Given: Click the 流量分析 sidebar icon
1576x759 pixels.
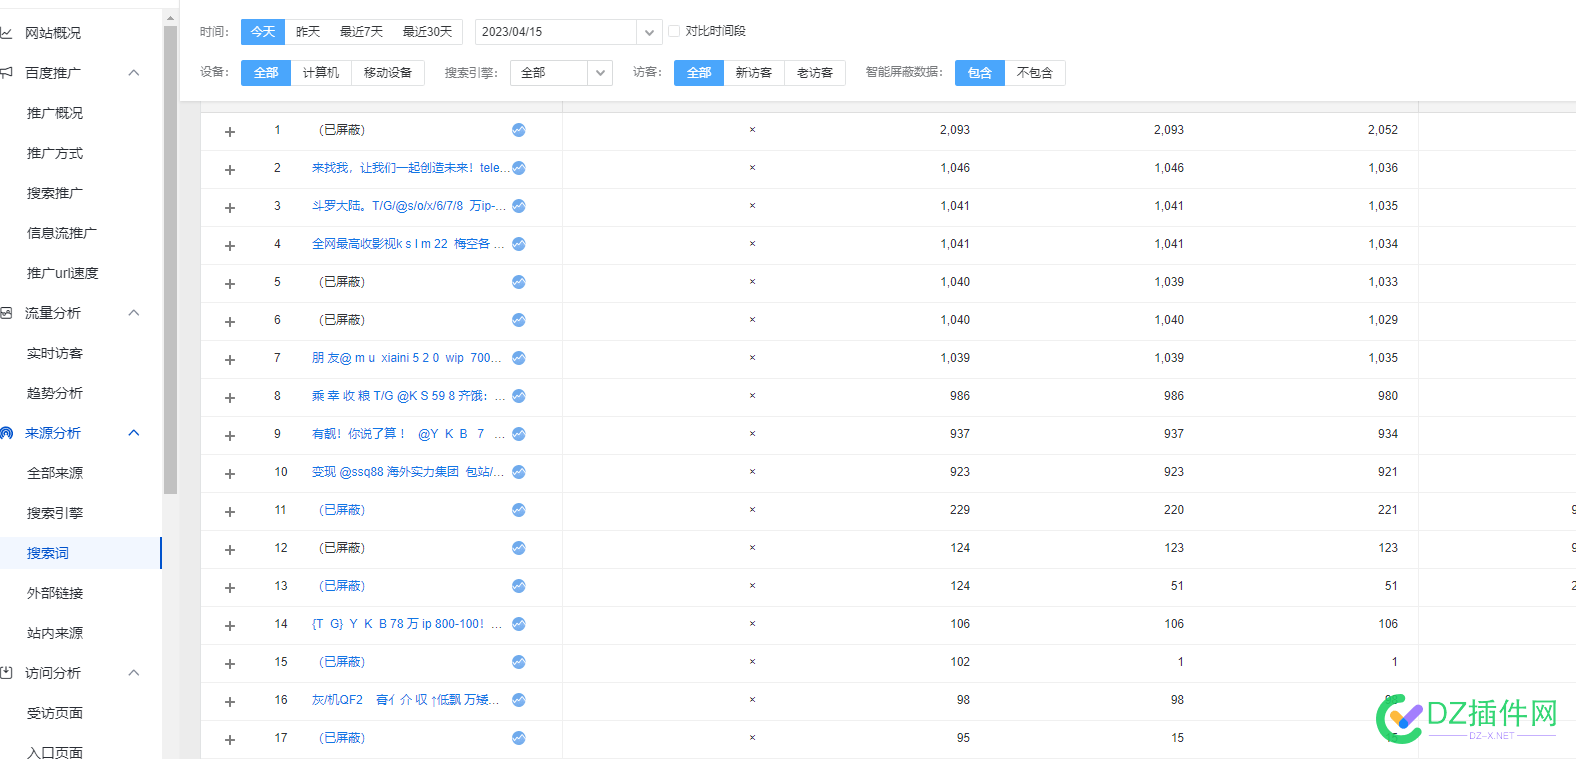Looking at the screenshot, I should (6, 313).
